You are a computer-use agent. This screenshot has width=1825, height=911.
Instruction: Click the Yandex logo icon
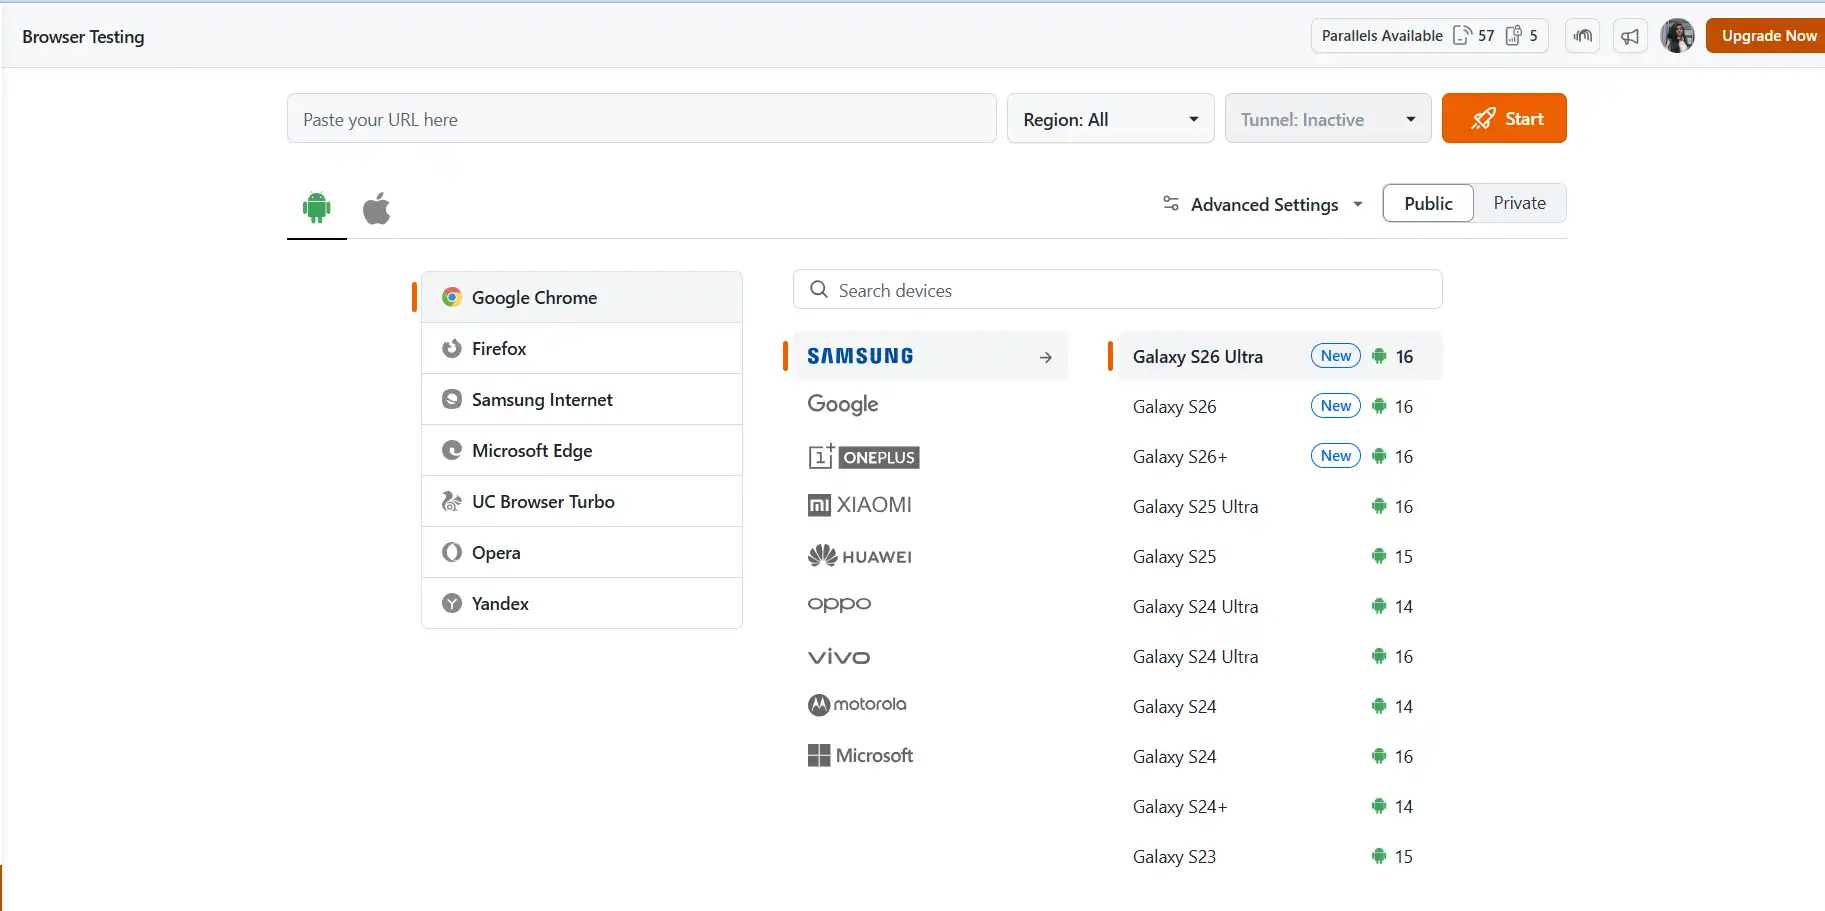452,603
